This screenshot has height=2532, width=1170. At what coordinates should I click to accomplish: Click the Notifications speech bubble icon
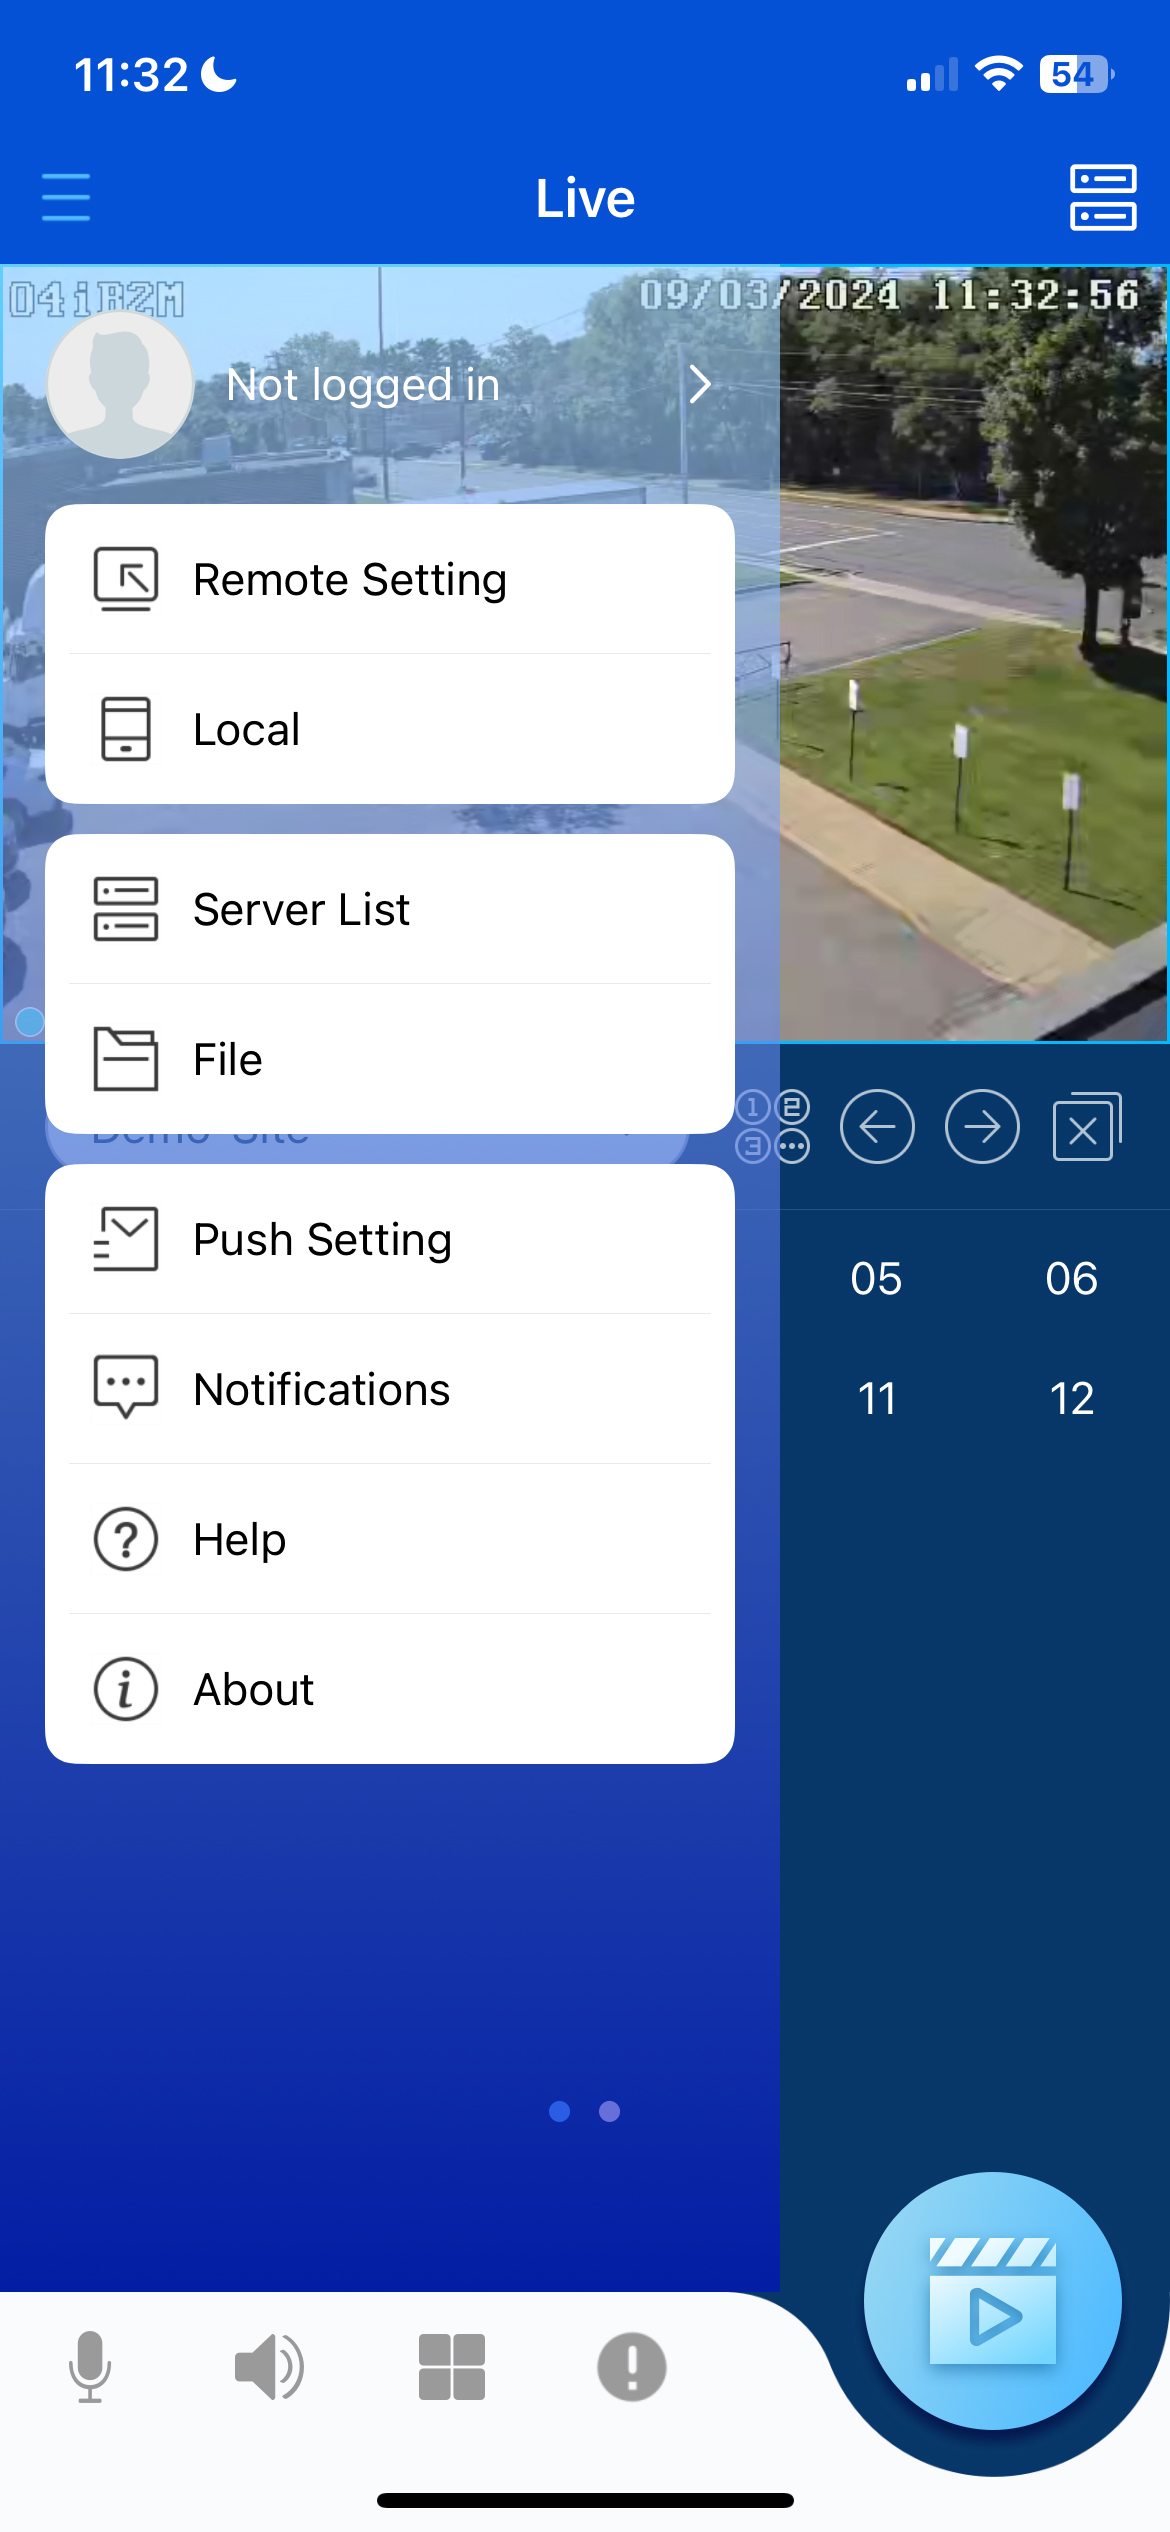tap(126, 1388)
